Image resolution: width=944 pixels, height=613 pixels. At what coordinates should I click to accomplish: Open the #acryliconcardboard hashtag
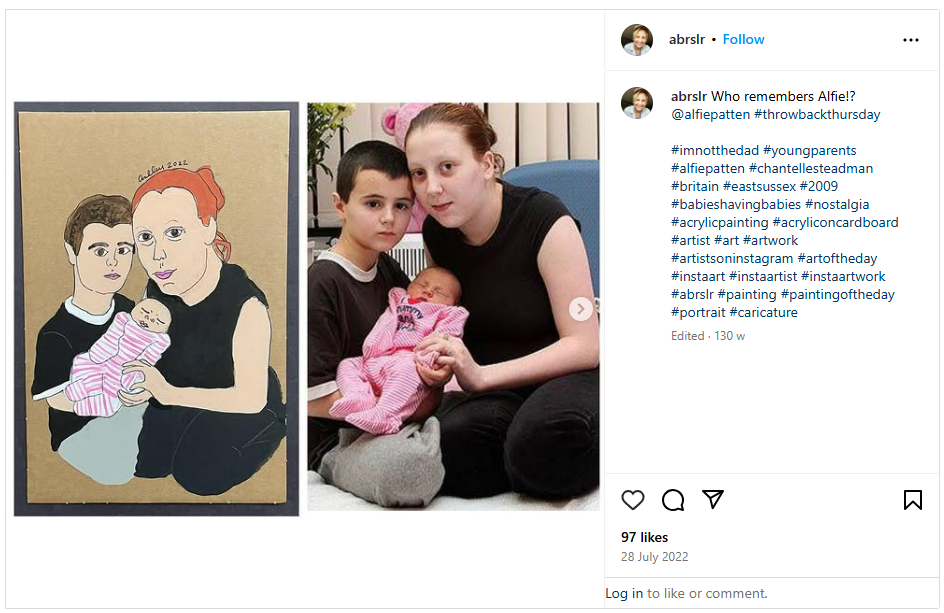point(836,222)
